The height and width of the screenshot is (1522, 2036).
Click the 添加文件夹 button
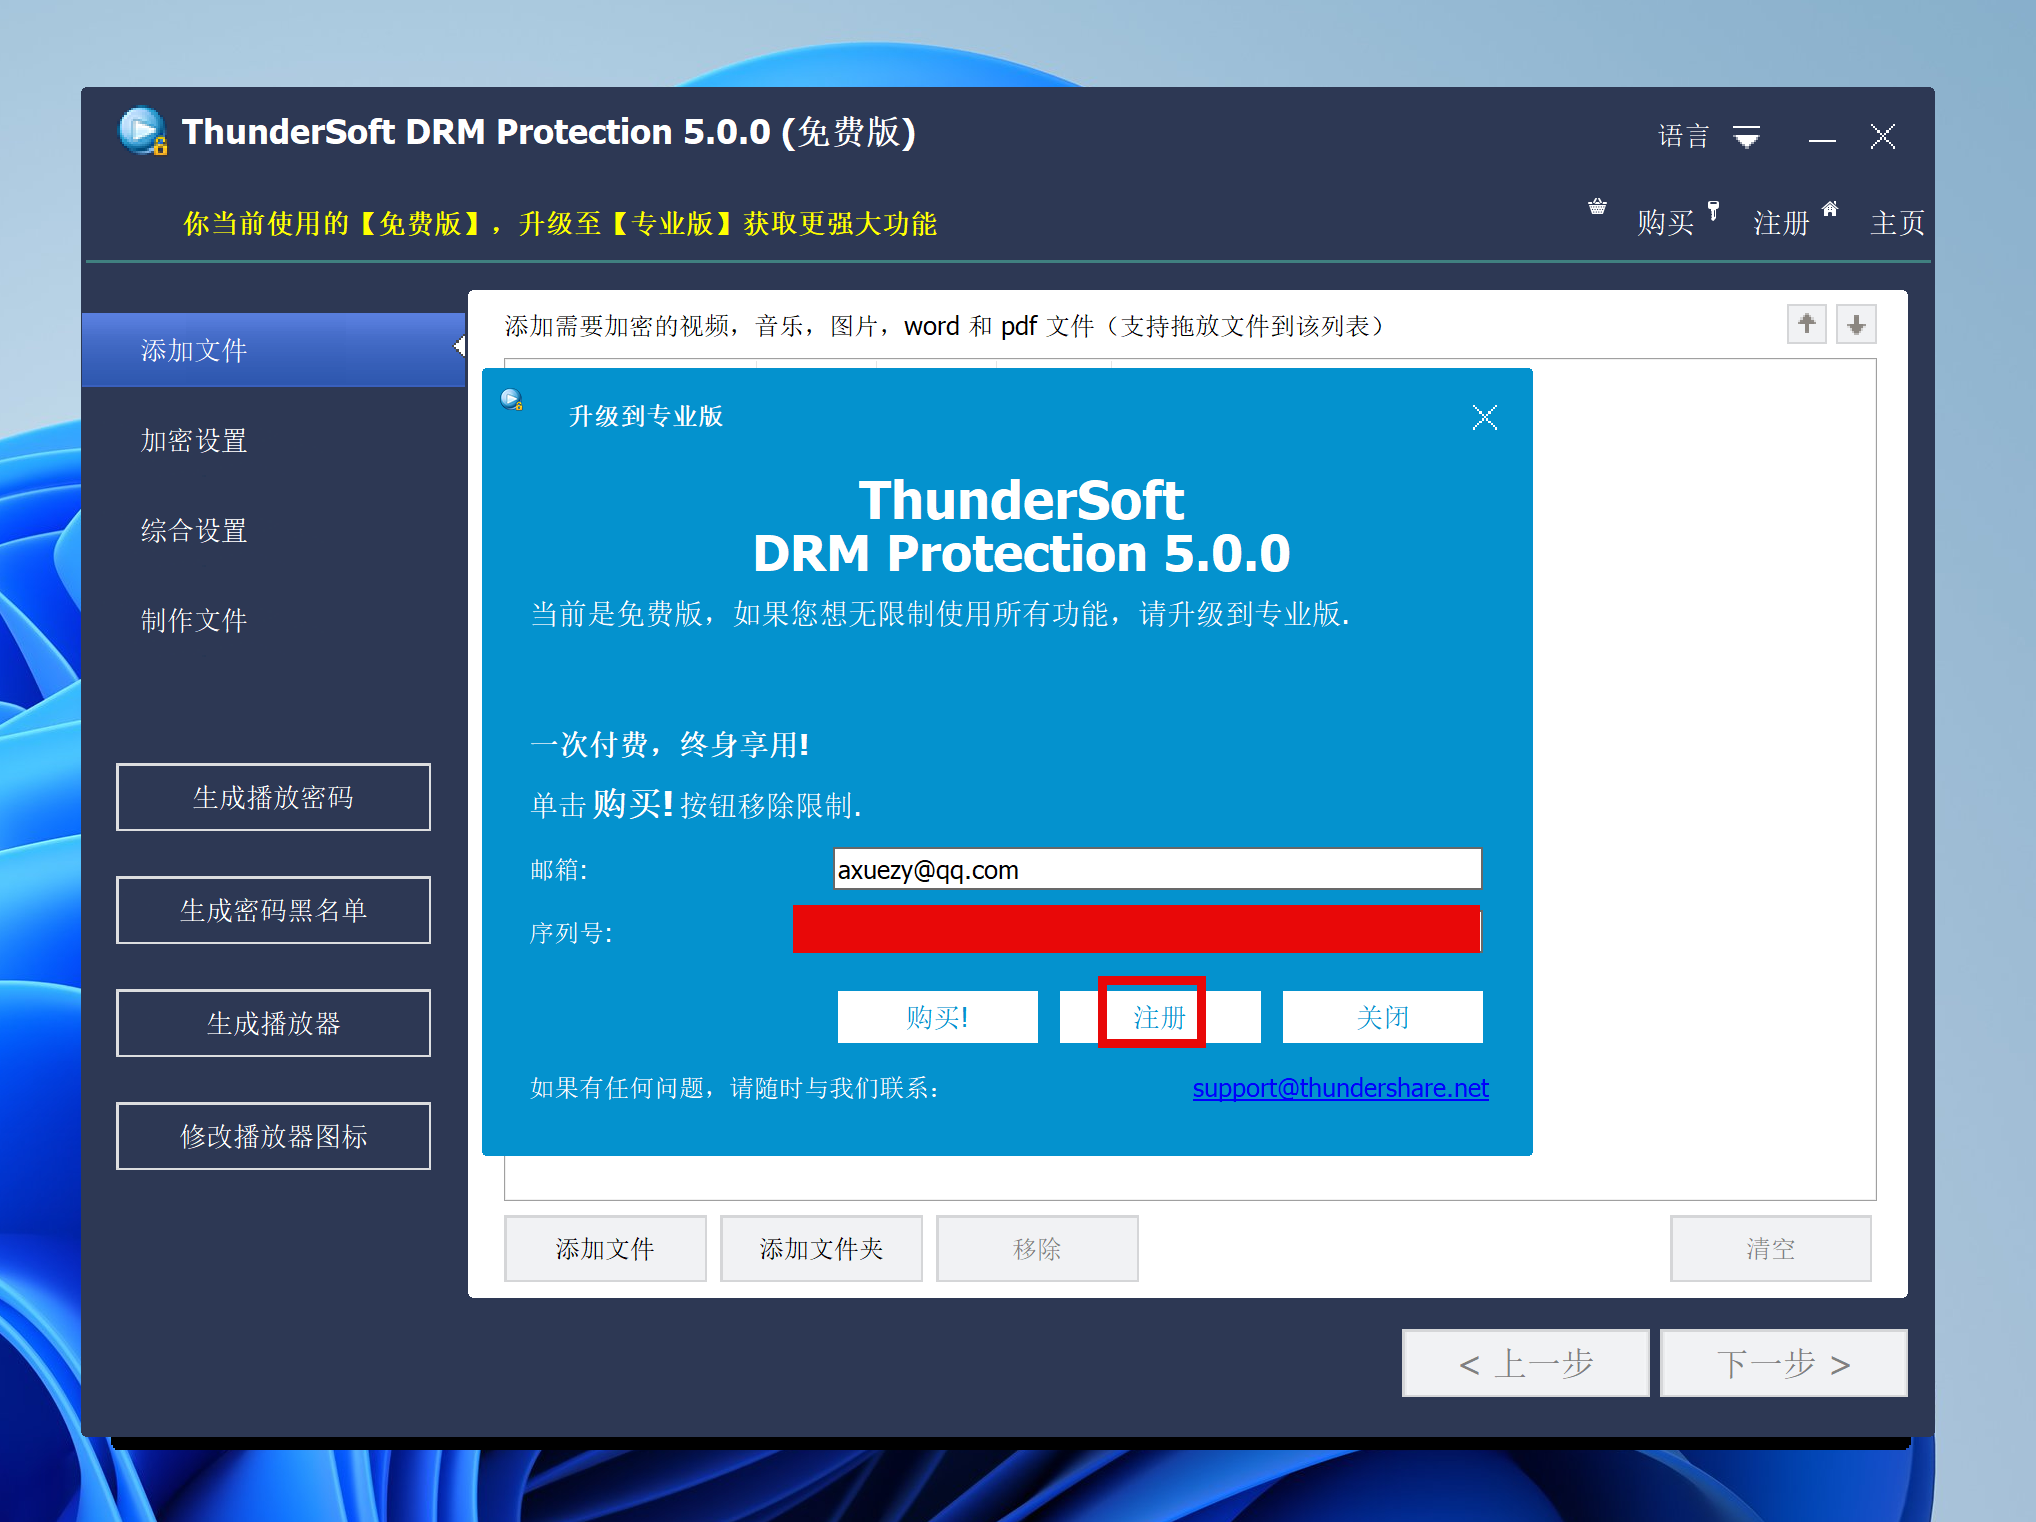[821, 1248]
